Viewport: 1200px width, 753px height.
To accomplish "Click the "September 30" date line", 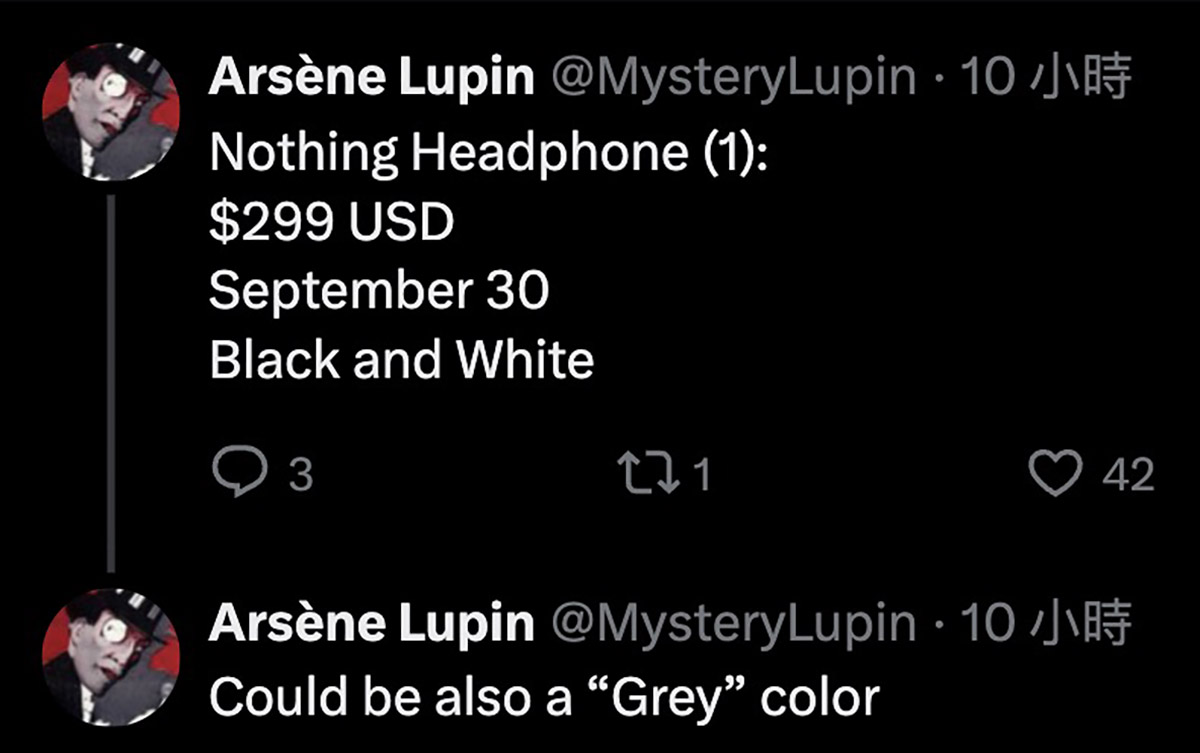I will [379, 291].
